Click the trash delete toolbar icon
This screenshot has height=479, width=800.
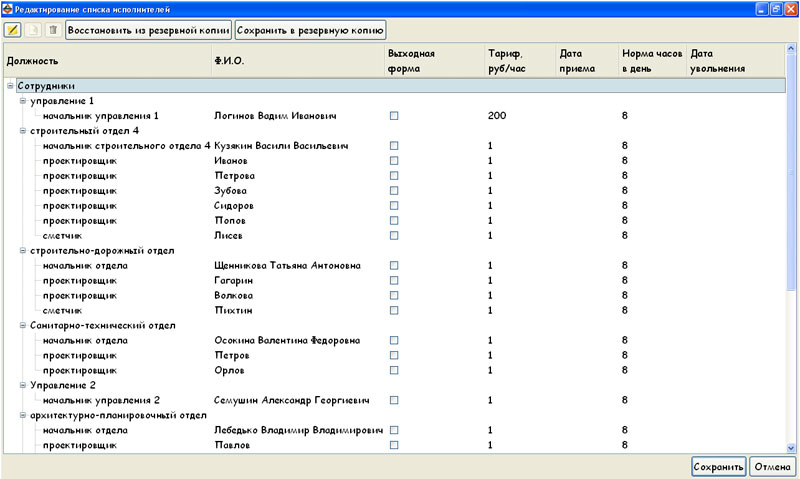[52, 30]
